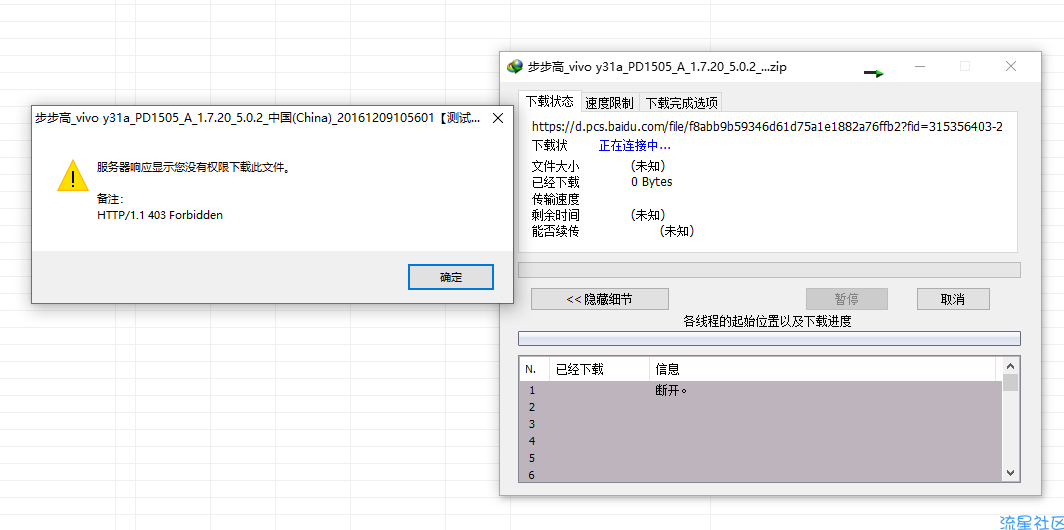Click the IDM icon in the download window title bar

pyautogui.click(x=515, y=67)
